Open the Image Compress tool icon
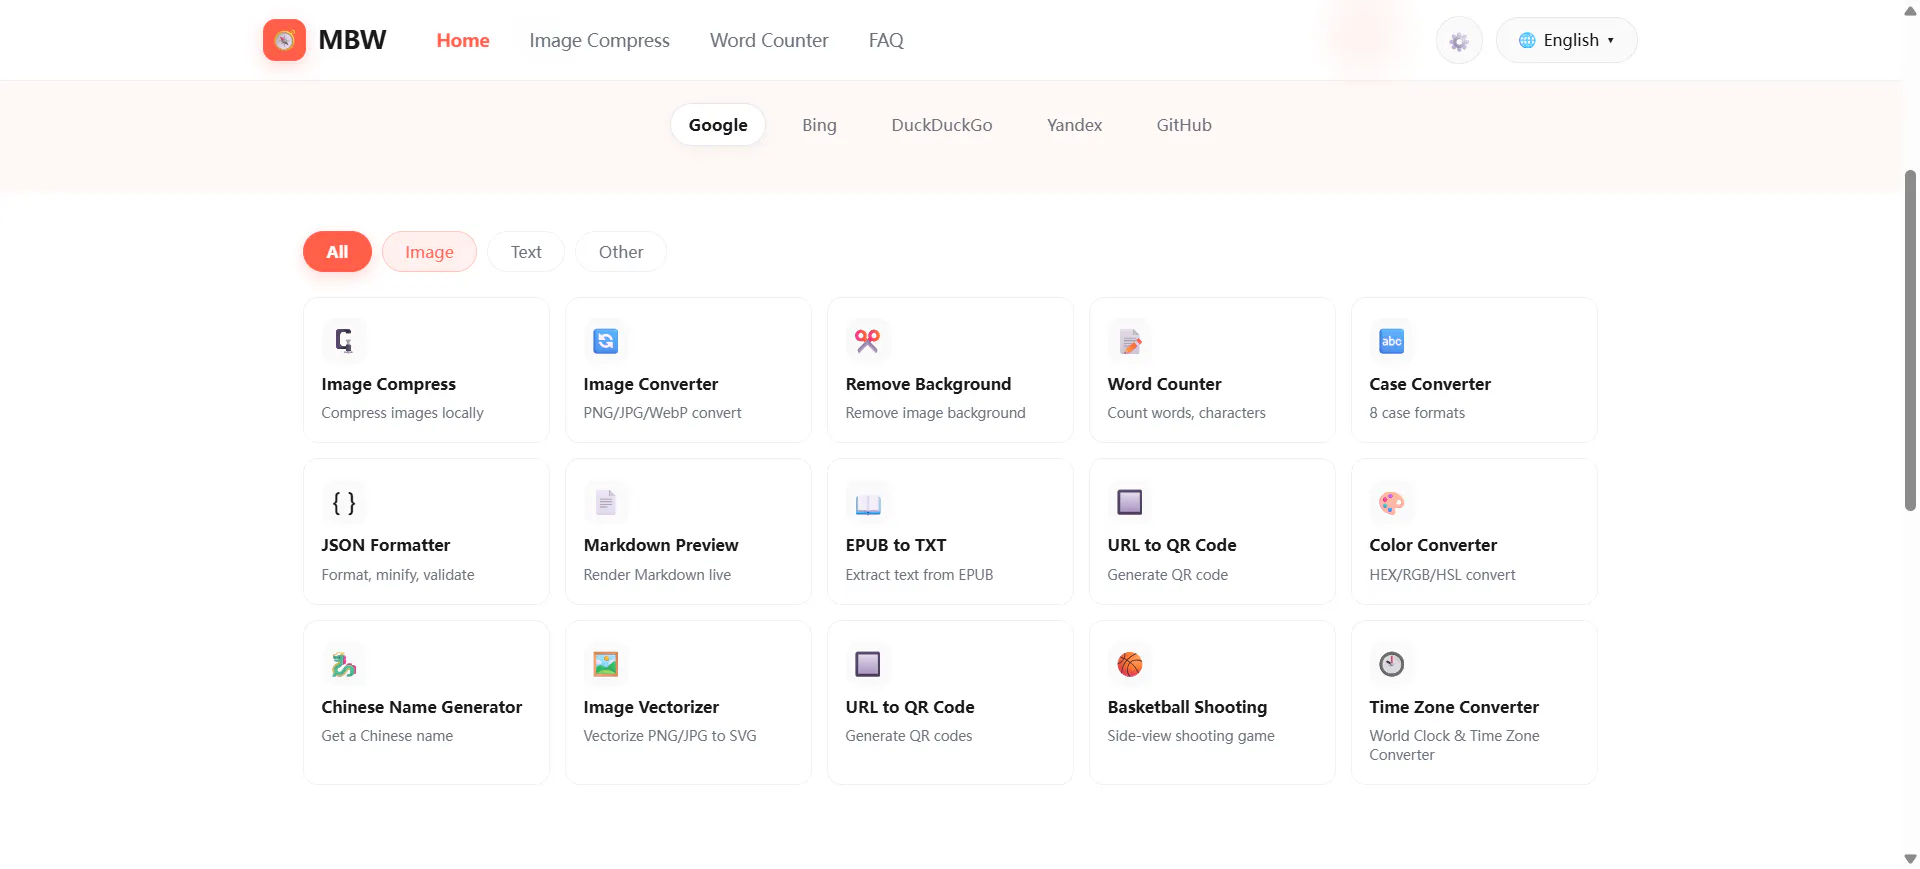 pyautogui.click(x=344, y=341)
